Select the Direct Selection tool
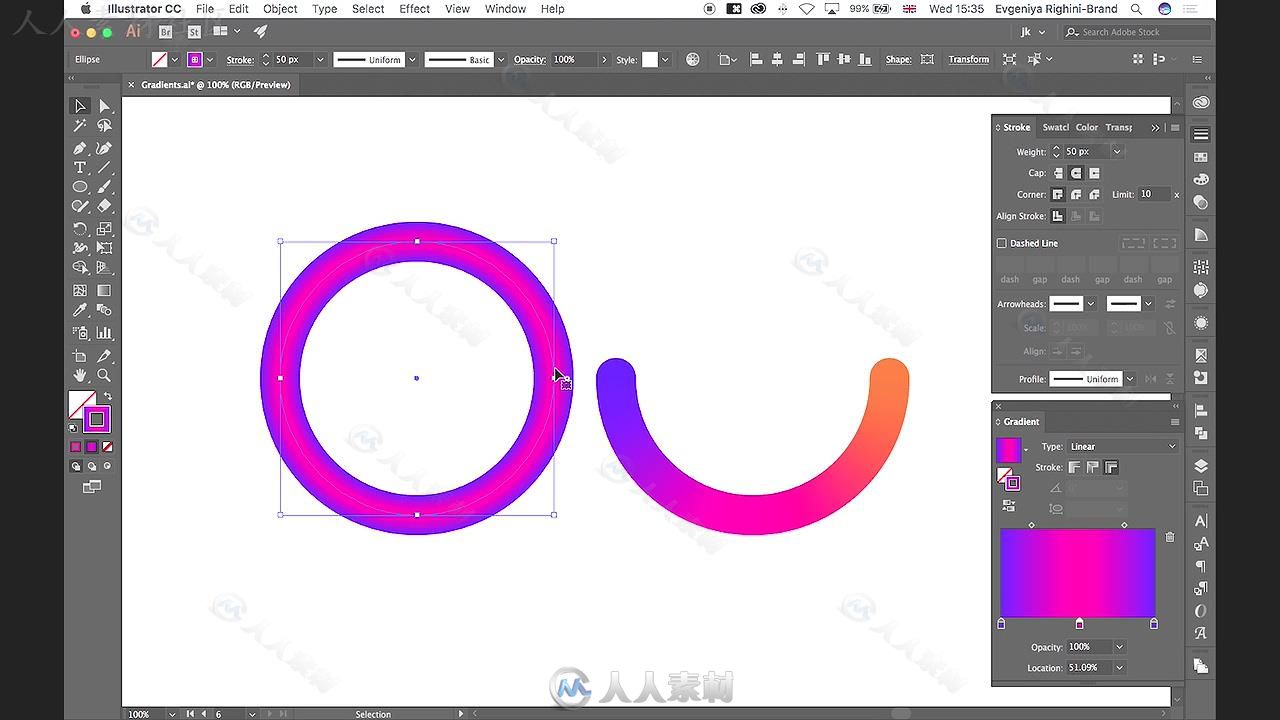The height and width of the screenshot is (720, 1280). tap(104, 106)
